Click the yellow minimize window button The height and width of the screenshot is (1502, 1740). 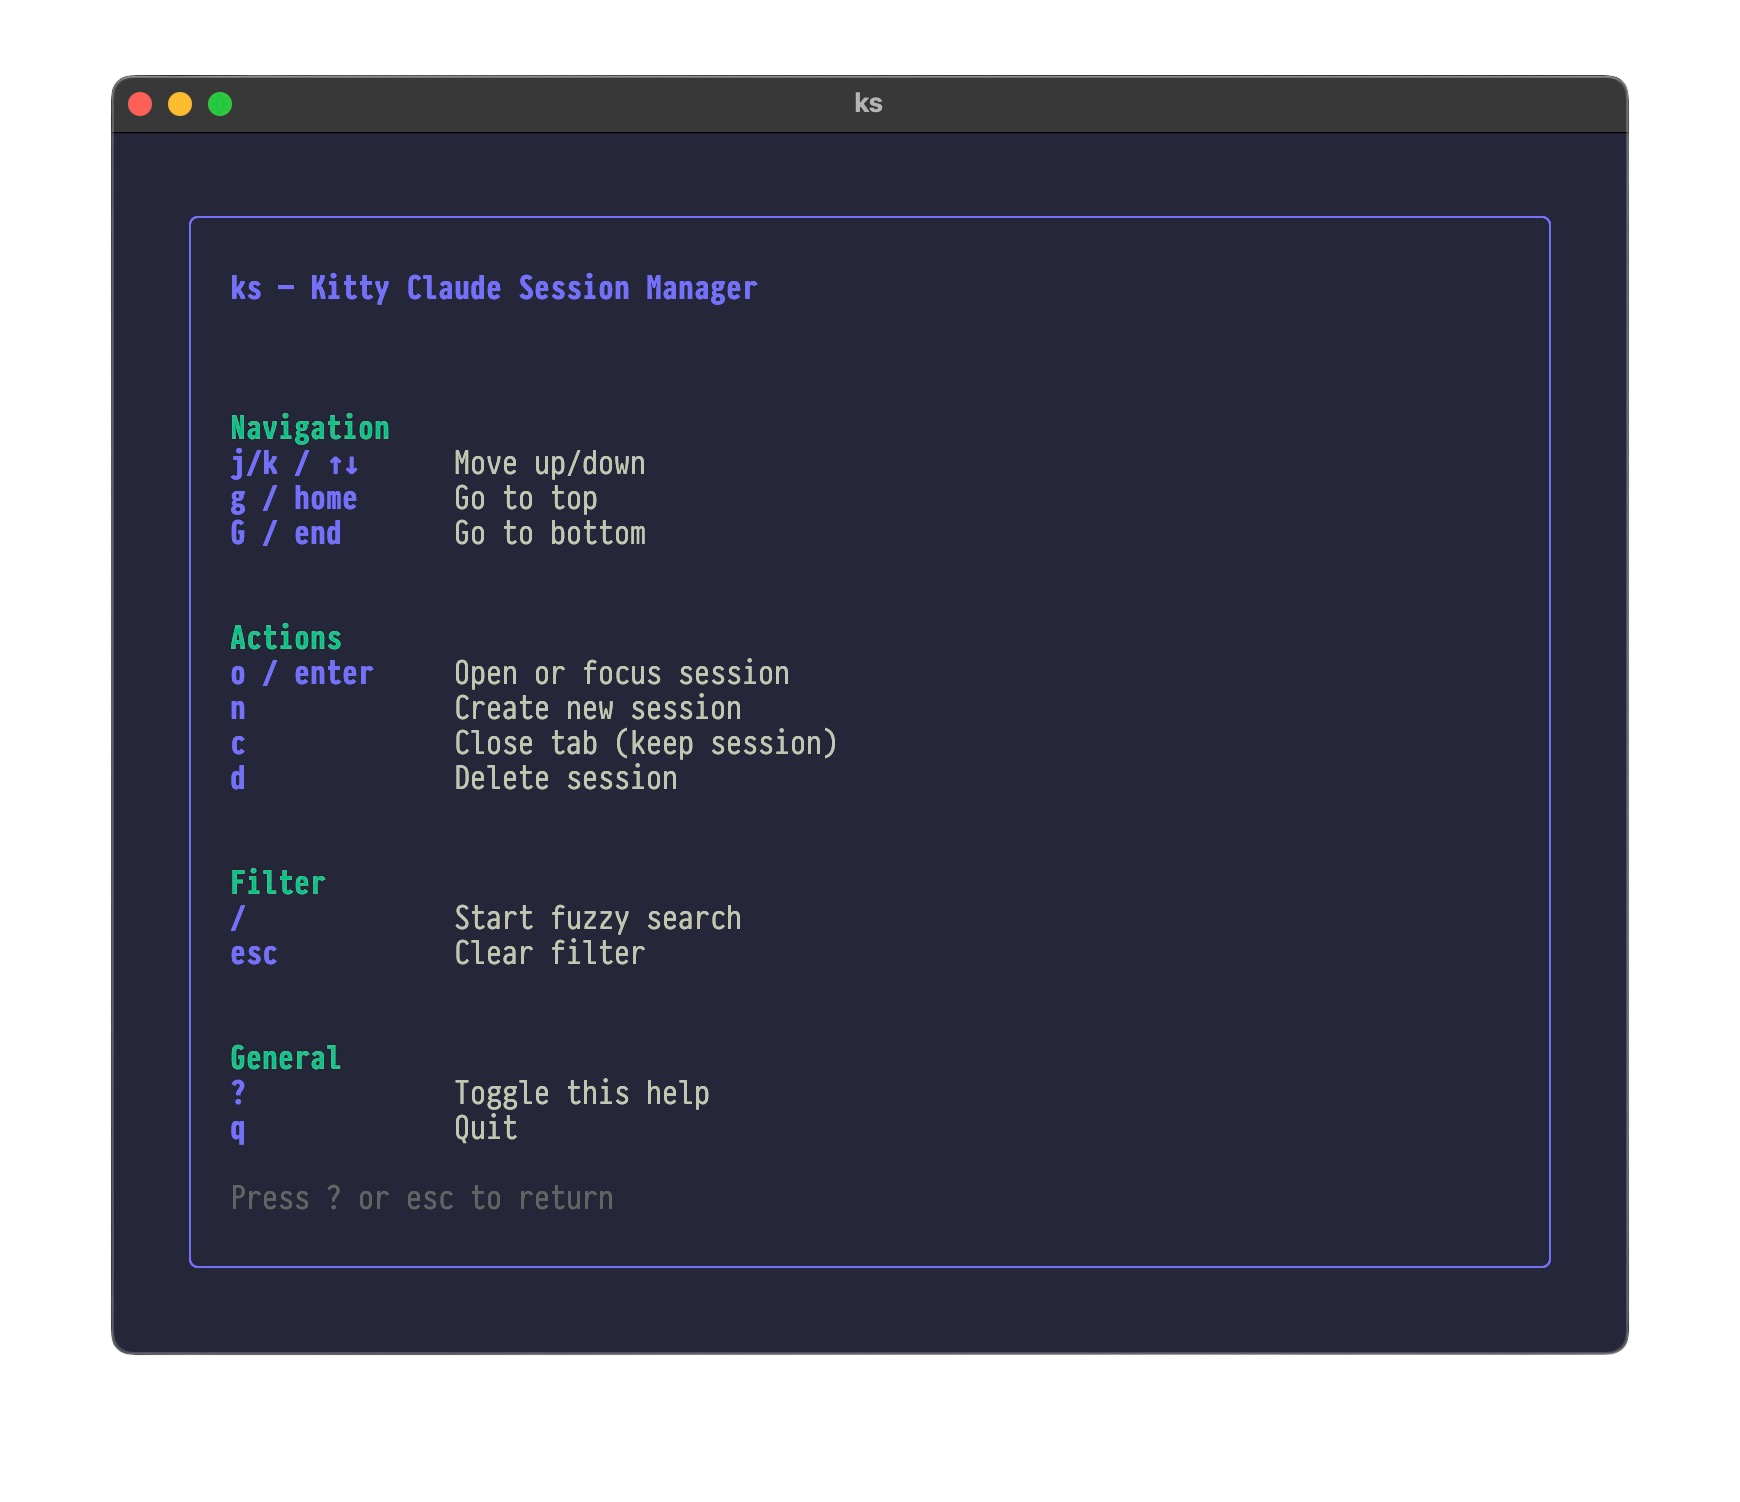[180, 104]
